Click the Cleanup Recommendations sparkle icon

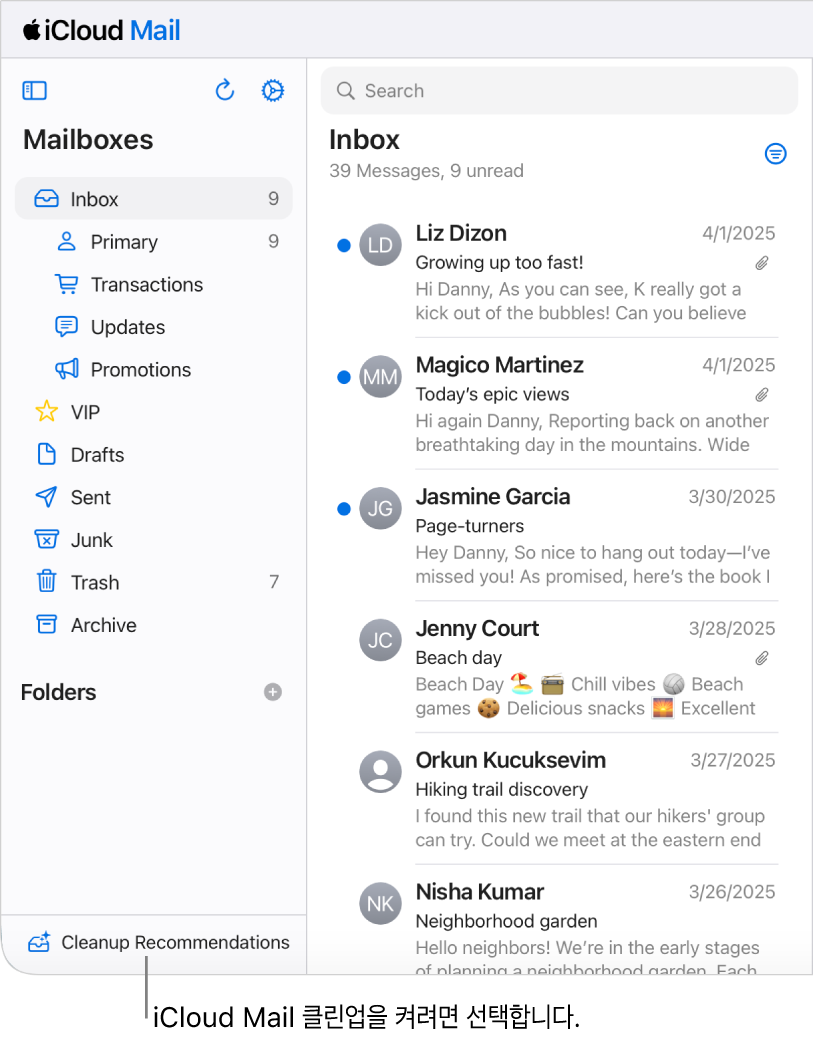39,942
